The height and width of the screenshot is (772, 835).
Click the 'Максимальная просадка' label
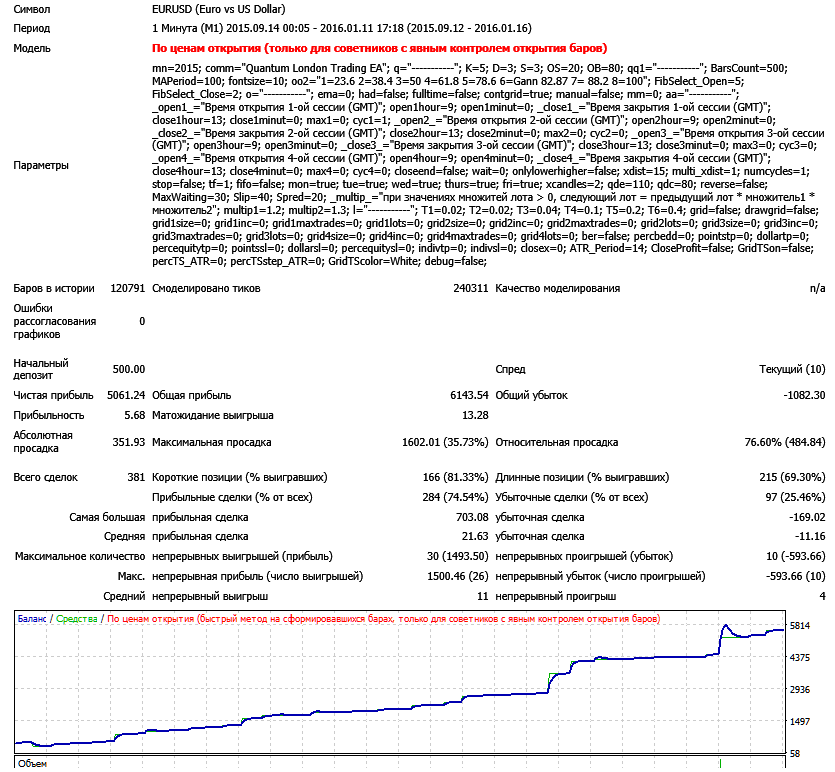[211, 442]
